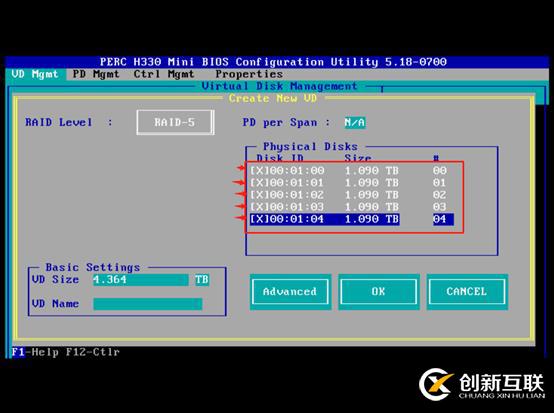Confirm with the OK button

[x=379, y=292]
